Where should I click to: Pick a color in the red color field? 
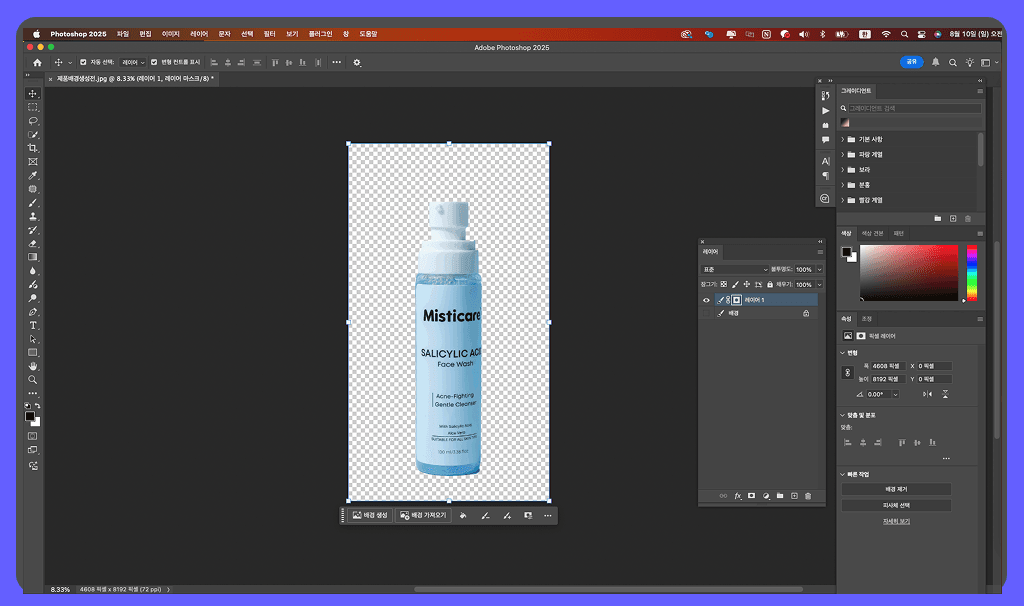coord(908,273)
